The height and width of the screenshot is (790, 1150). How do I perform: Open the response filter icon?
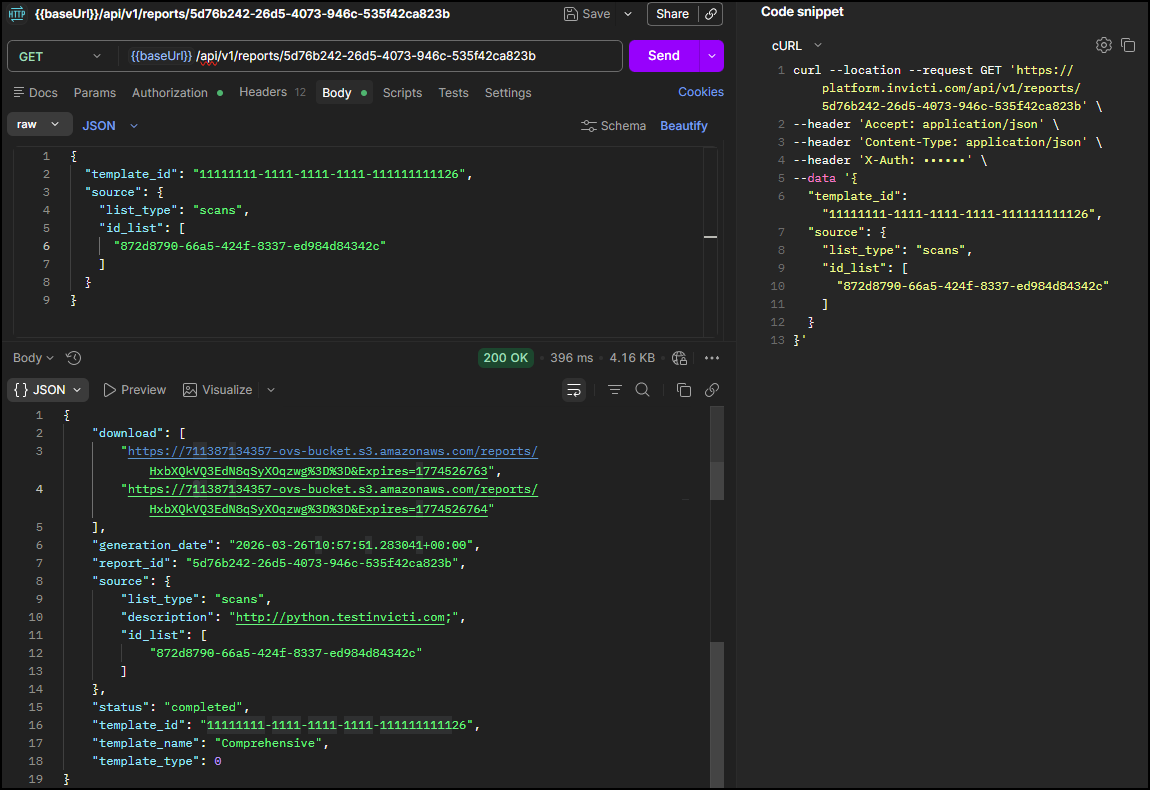click(x=614, y=390)
